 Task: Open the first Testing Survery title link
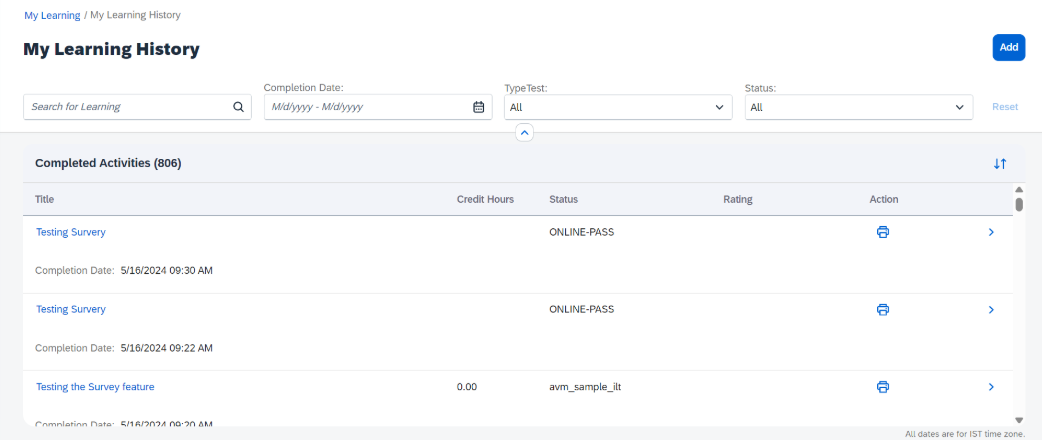(x=70, y=232)
